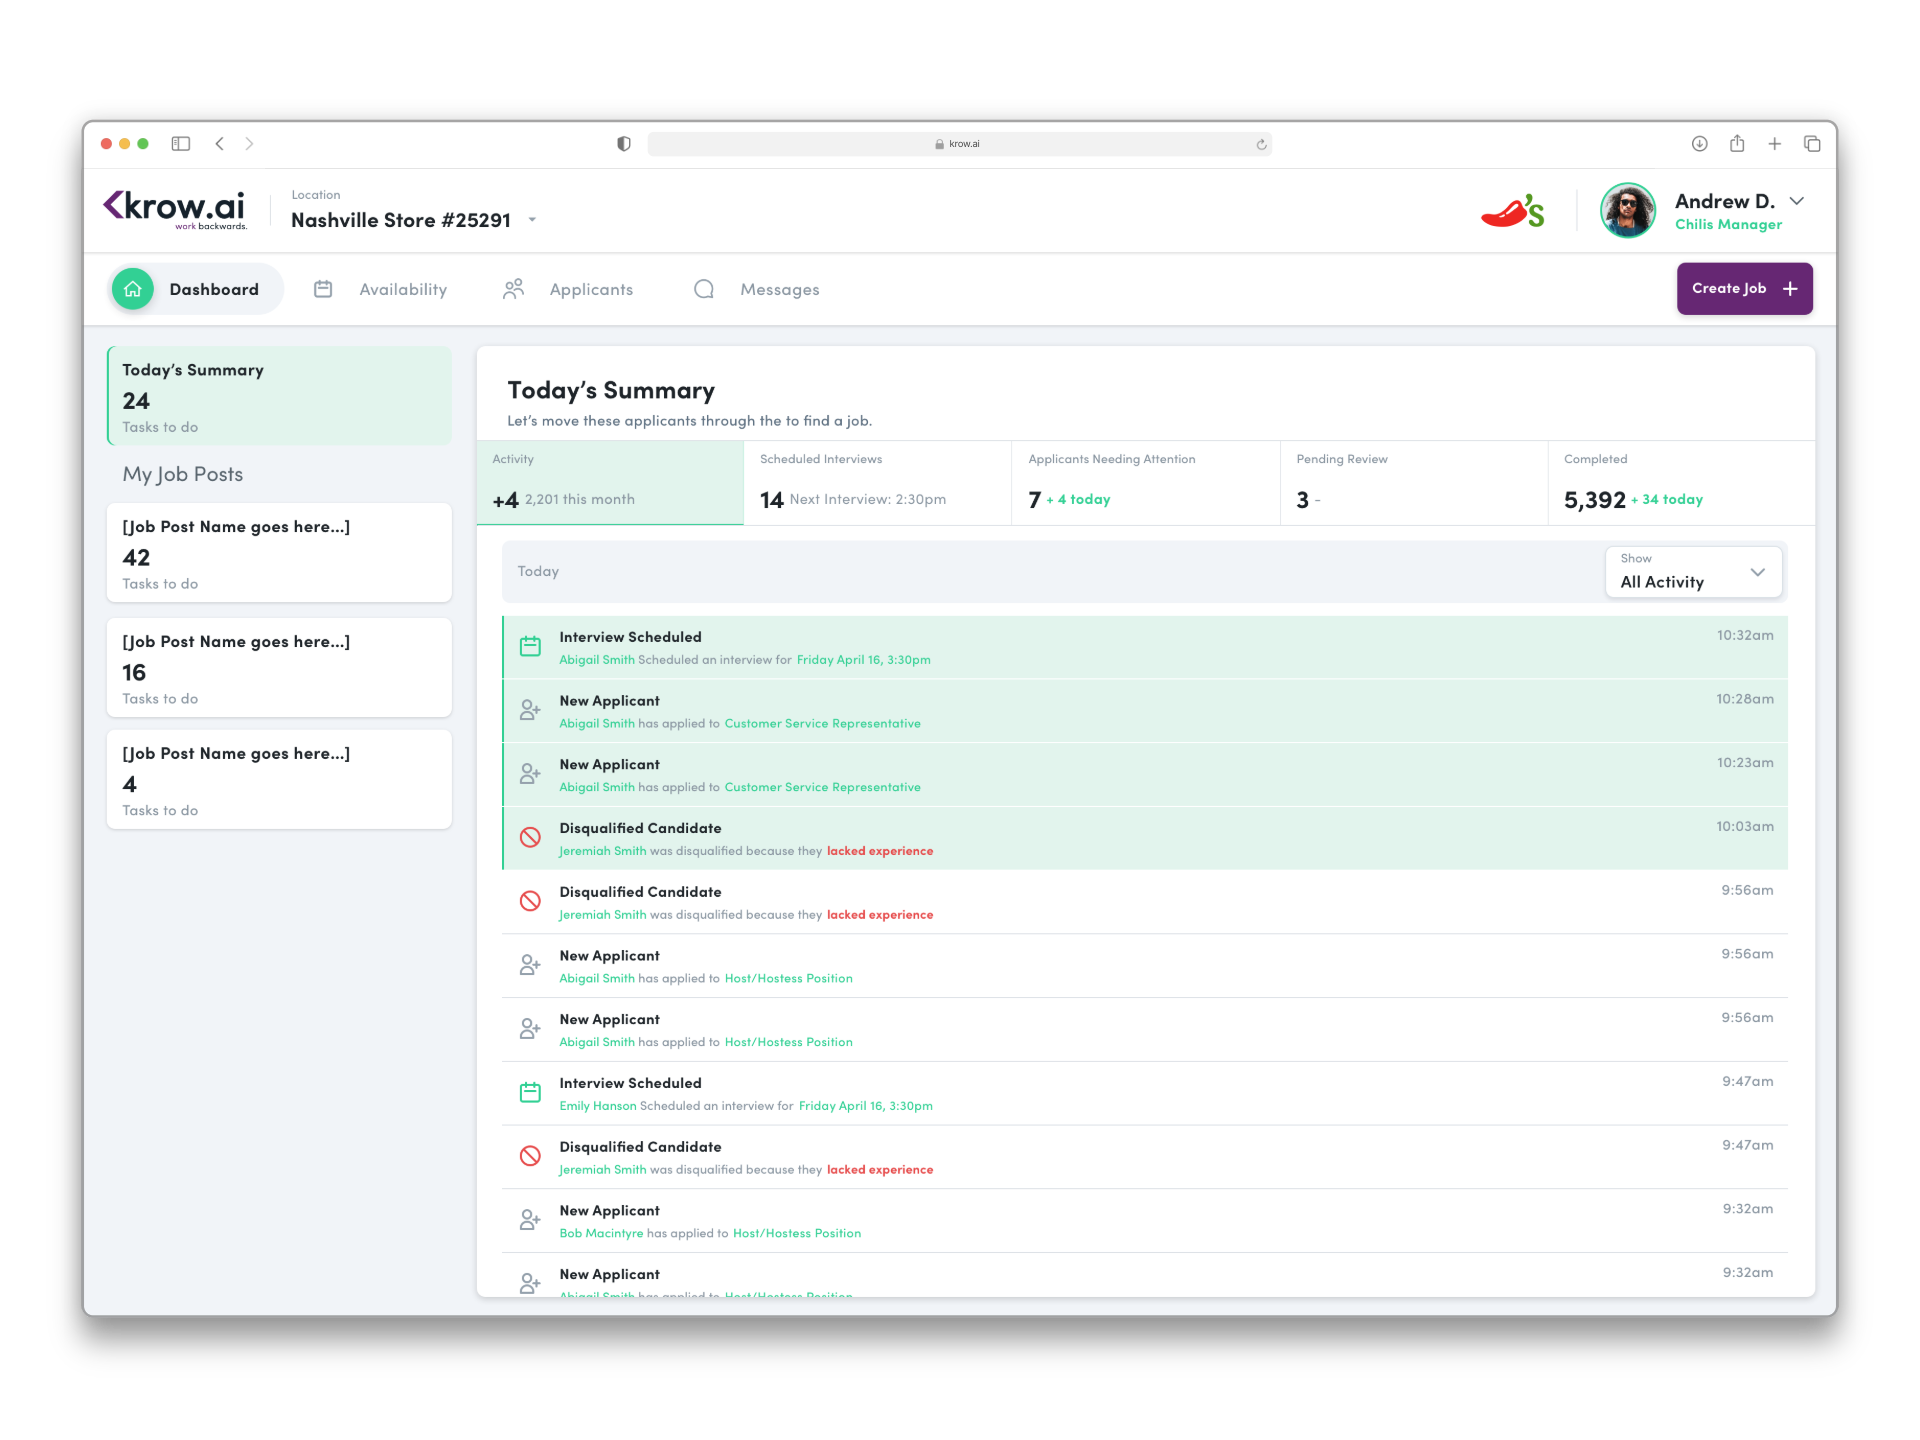The height and width of the screenshot is (1440, 1920).
Task: Open the Show All Activity dropdown
Action: (x=1693, y=572)
